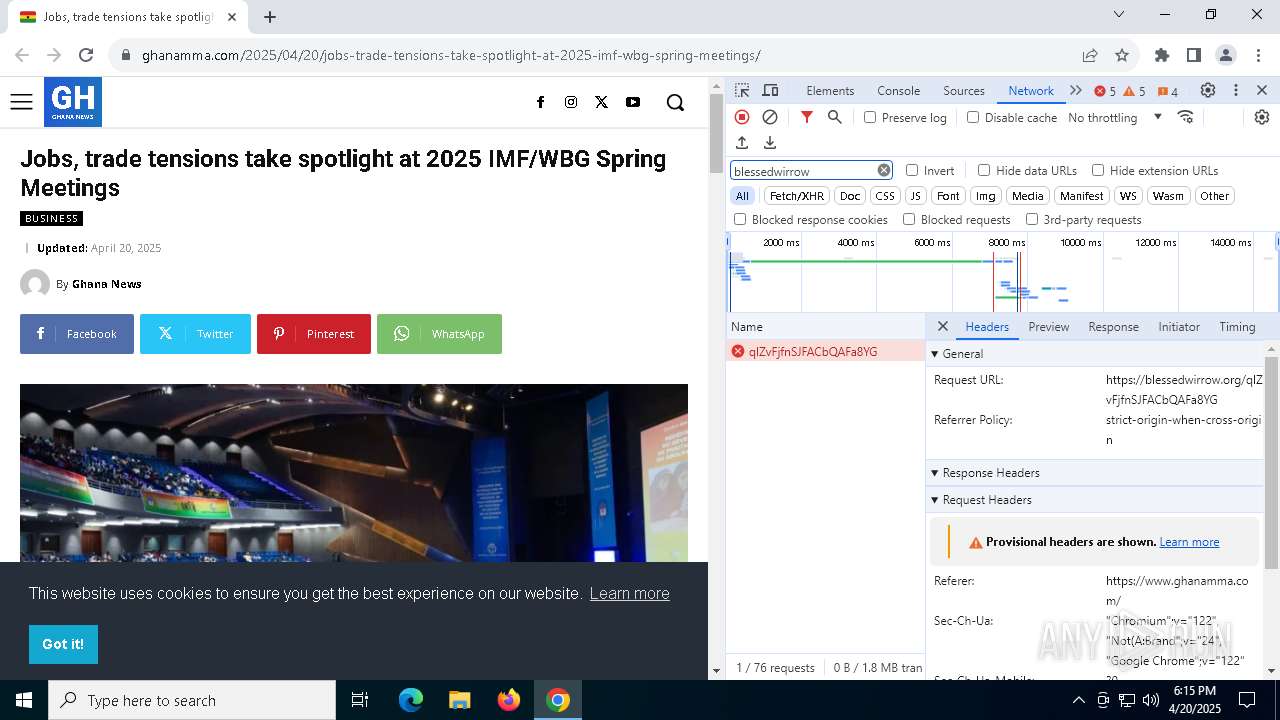1280x720 pixels.
Task: Share article via Twitter button
Action: (195, 334)
